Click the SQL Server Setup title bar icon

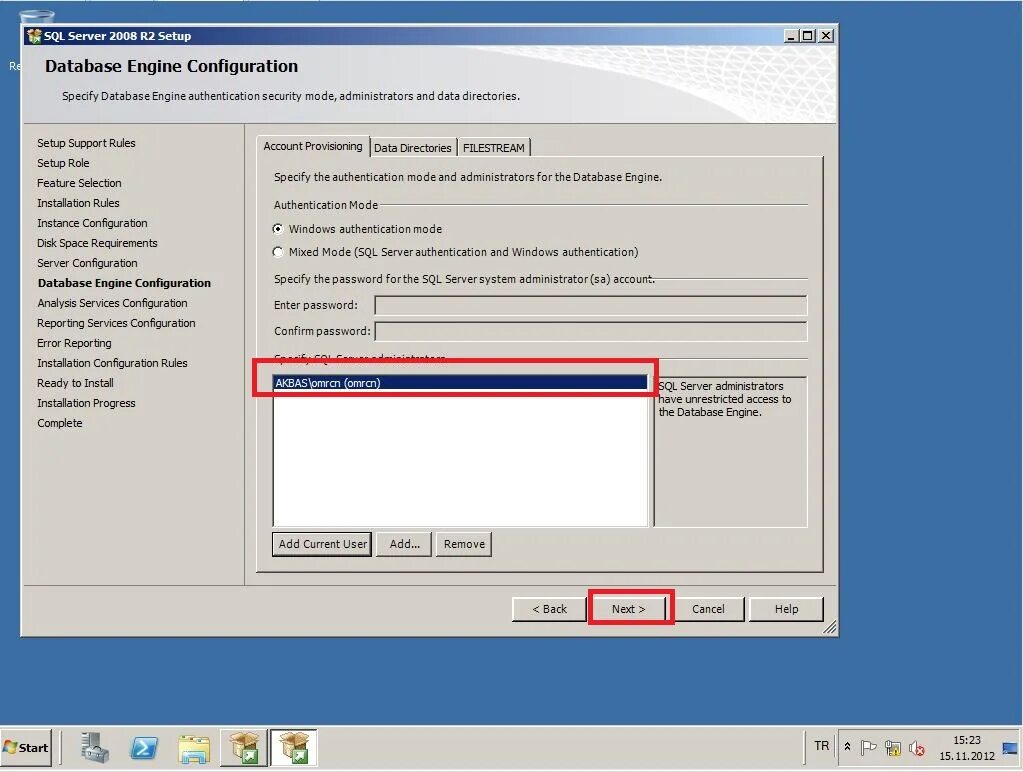pyautogui.click(x=34, y=36)
